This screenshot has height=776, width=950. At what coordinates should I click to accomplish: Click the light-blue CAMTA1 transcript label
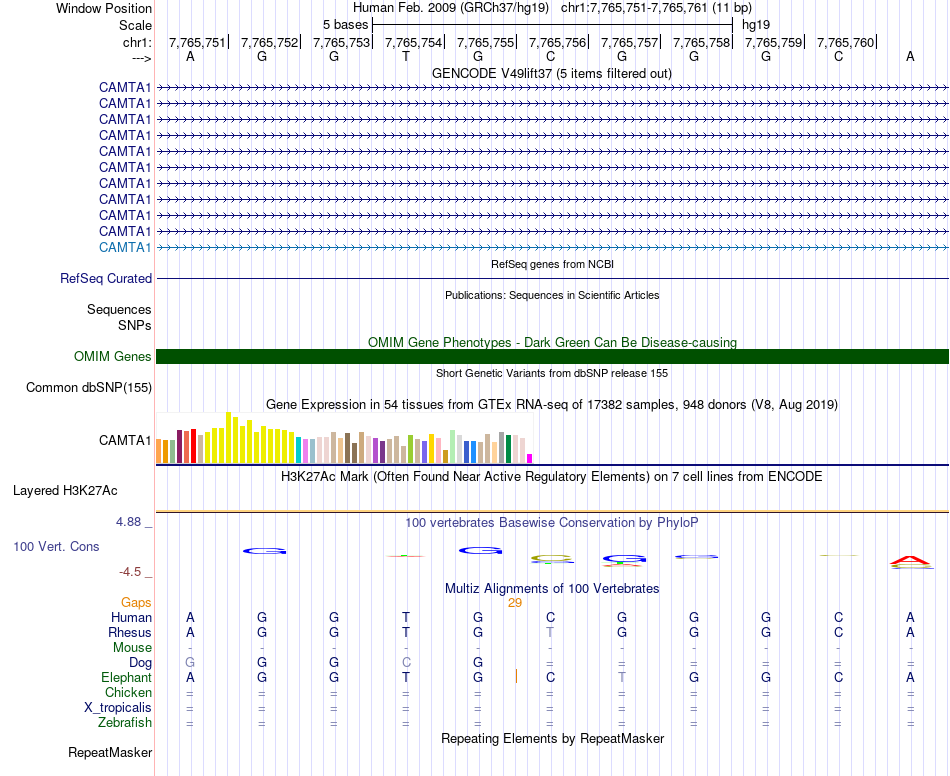click(125, 247)
